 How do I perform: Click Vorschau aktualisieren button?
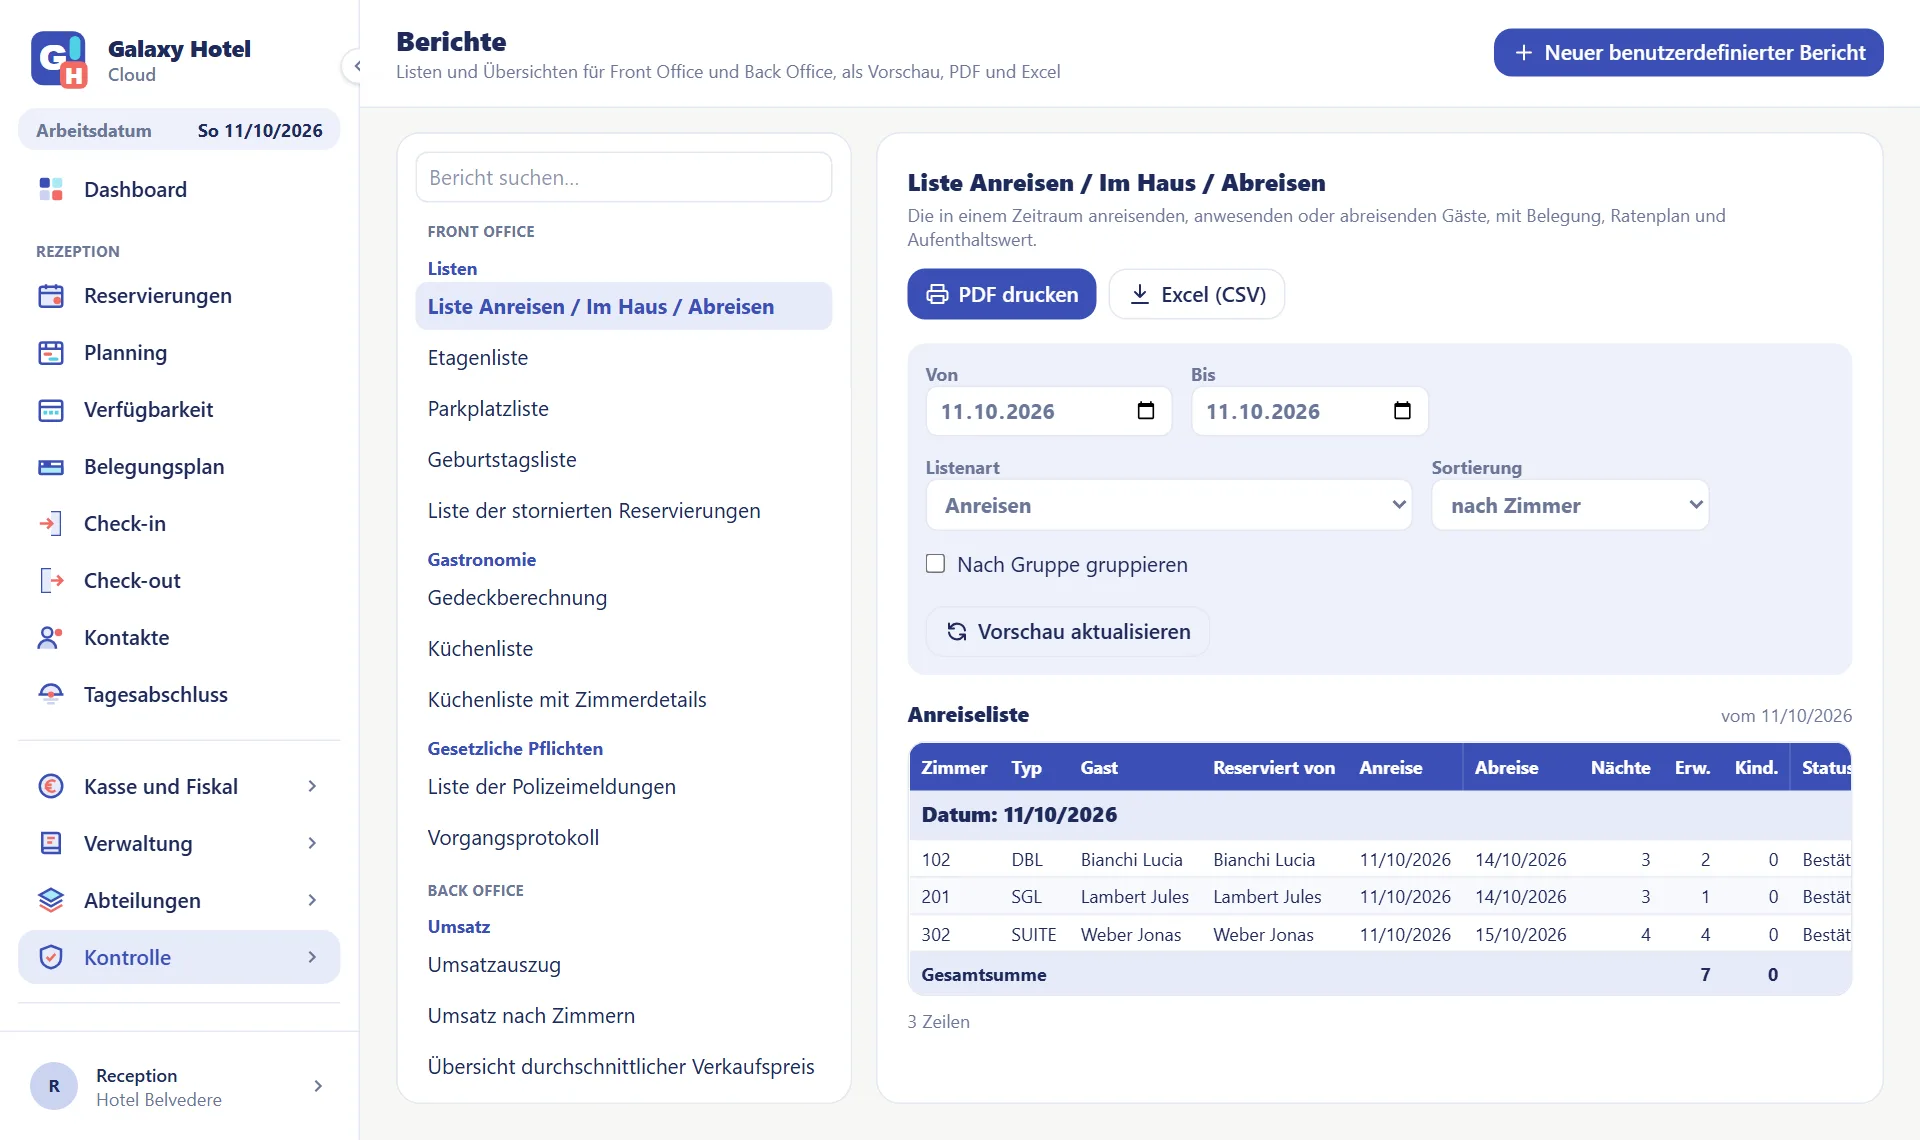point(1068,632)
